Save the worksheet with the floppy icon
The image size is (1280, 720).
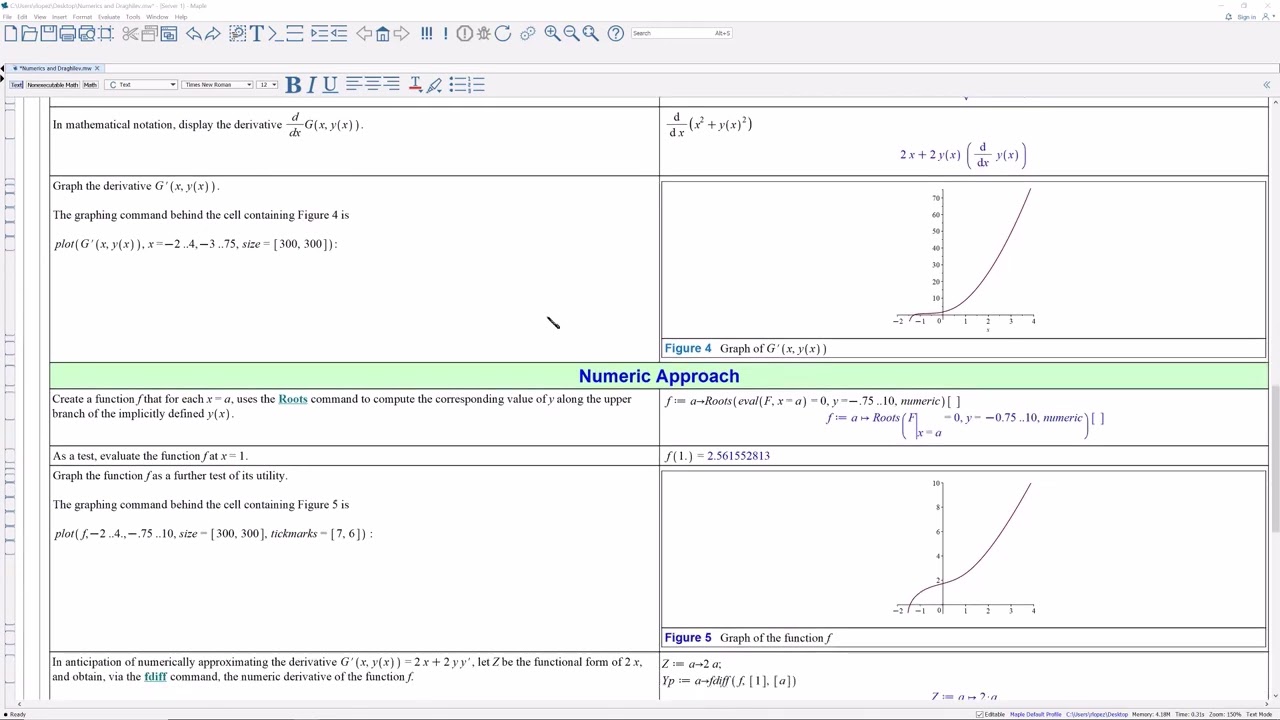[48, 34]
